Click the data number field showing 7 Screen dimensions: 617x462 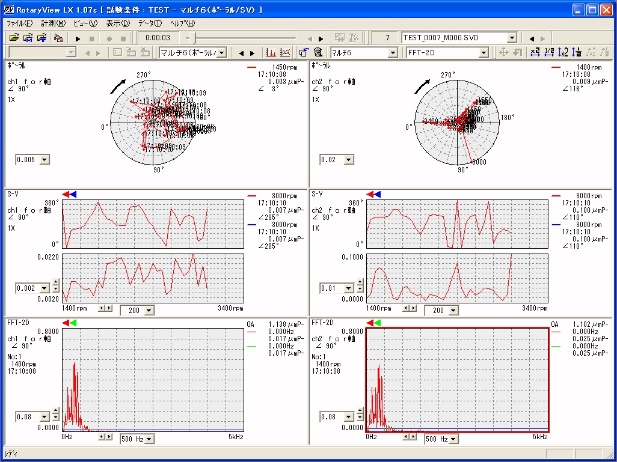(x=384, y=38)
